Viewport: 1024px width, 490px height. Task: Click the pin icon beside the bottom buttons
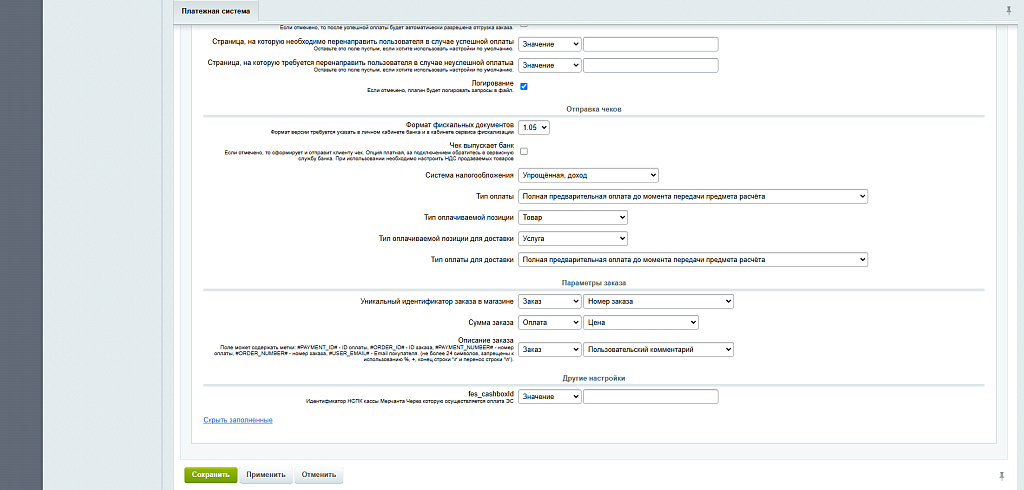tap(1001, 475)
